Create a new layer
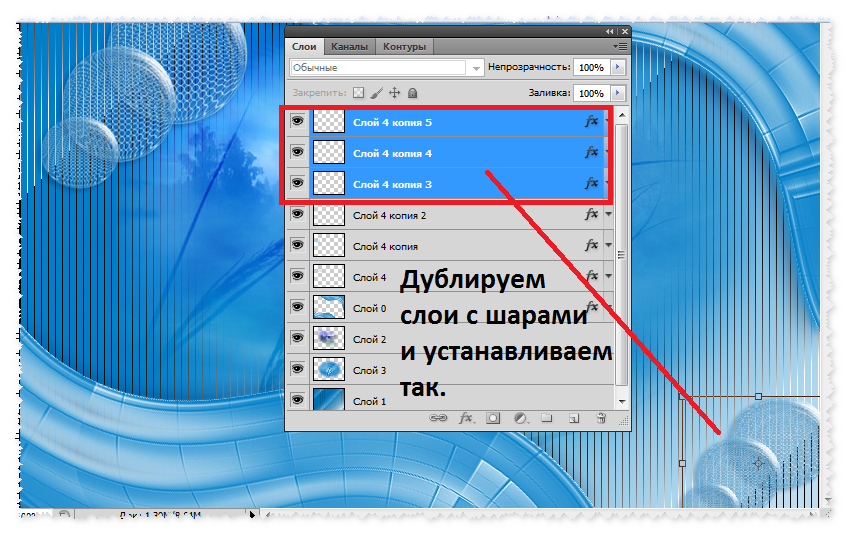This screenshot has width=850, height=535. [574, 418]
